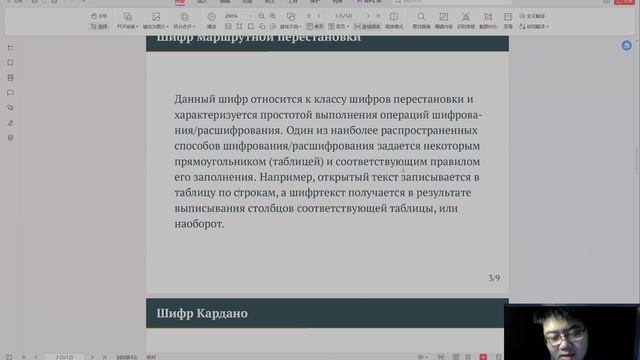The height and width of the screenshot is (360, 640).
Task: Click the page number field in toolbar
Action: (344, 16)
